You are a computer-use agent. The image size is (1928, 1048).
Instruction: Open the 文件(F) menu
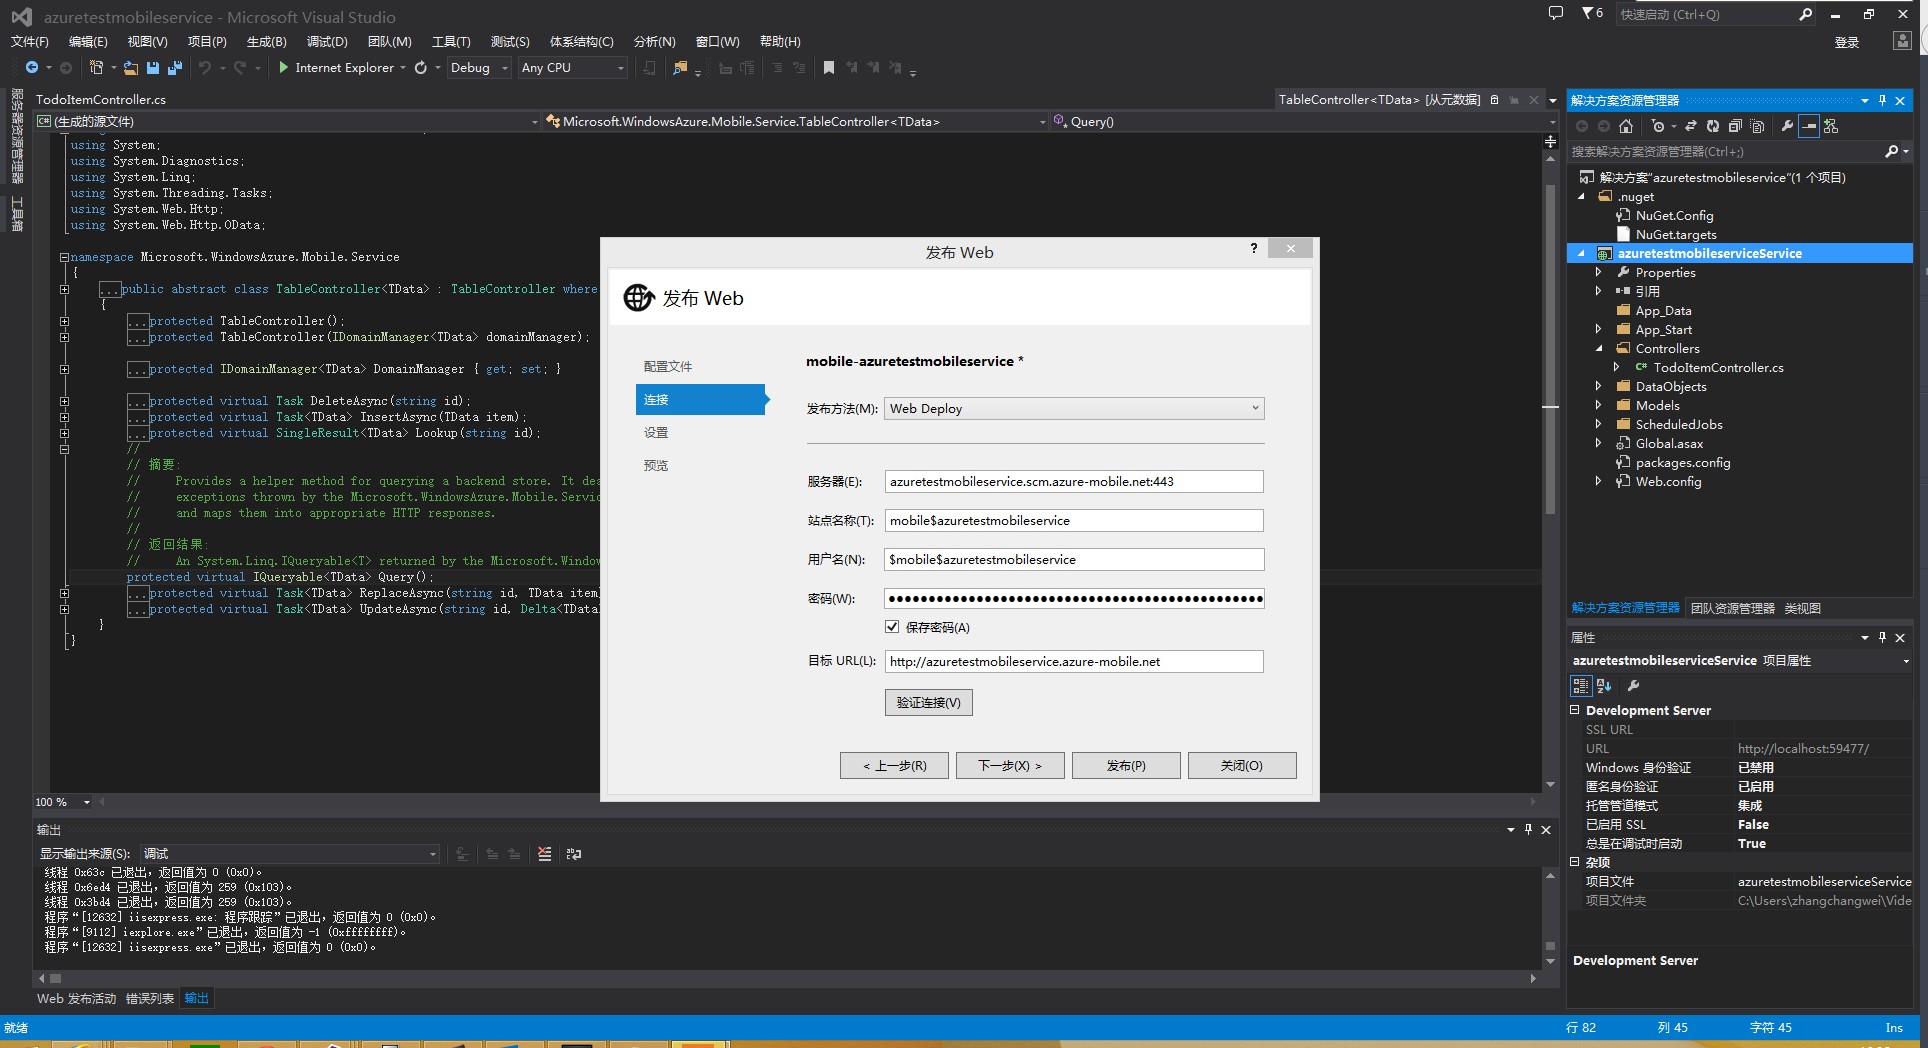click(29, 41)
